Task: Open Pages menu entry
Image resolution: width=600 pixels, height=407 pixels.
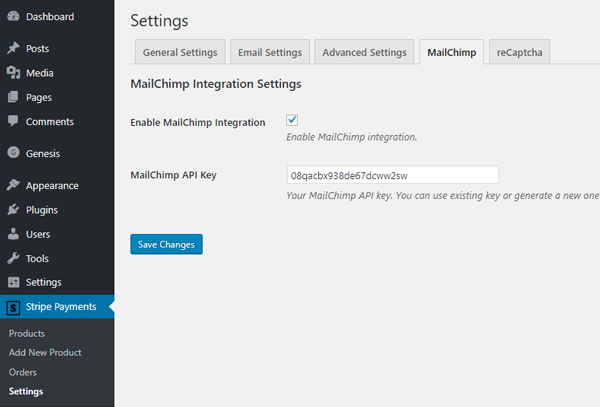Action: point(39,98)
